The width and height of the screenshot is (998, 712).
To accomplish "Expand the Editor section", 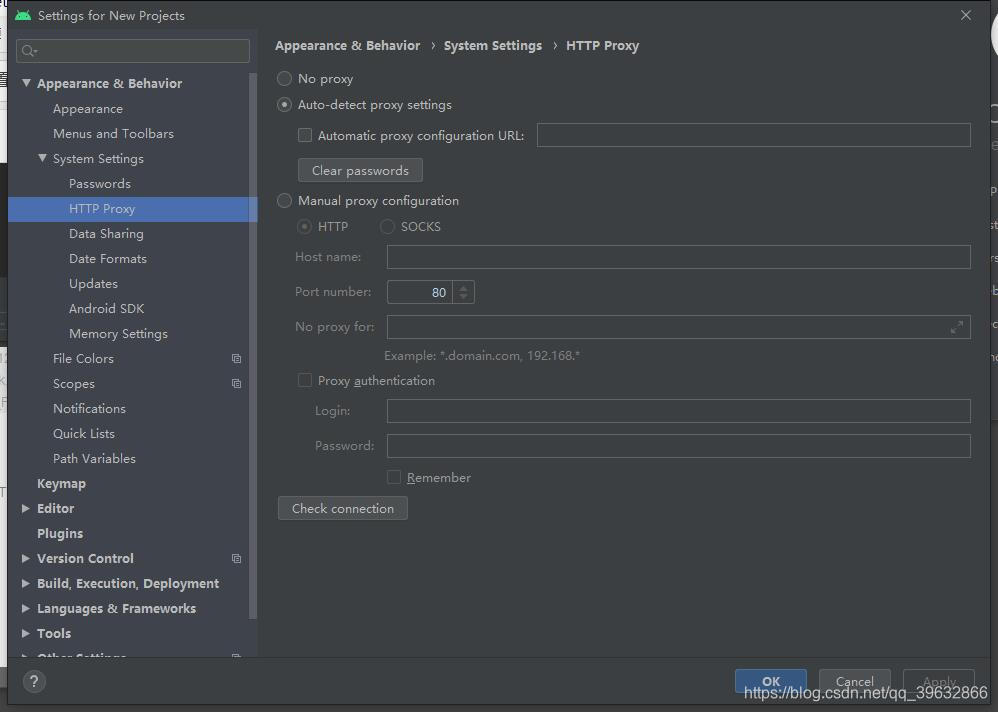I will pyautogui.click(x=25, y=508).
